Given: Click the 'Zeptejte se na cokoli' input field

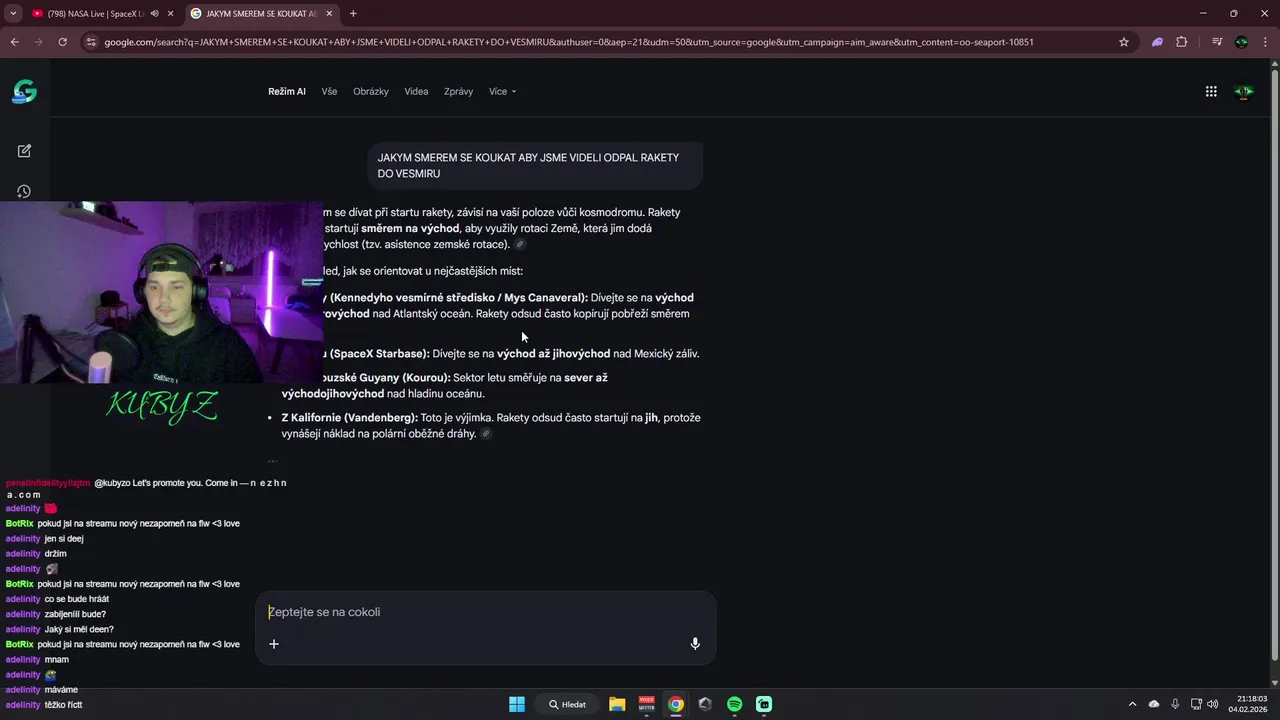Looking at the screenshot, I should point(486,612).
